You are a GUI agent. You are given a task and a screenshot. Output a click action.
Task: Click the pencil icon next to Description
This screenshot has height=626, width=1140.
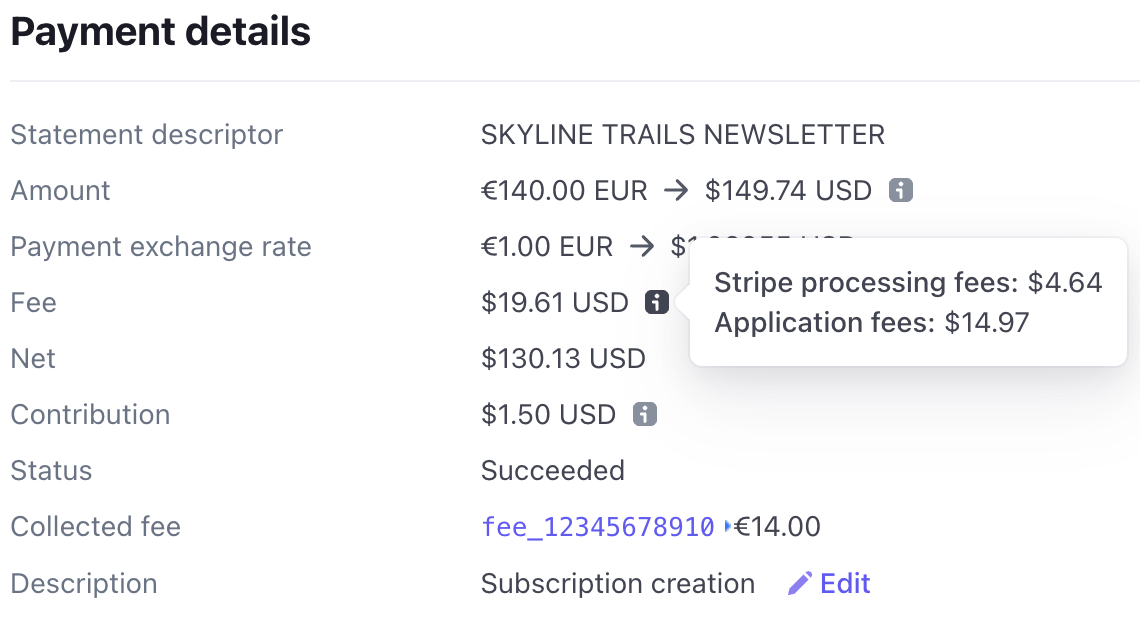(800, 583)
